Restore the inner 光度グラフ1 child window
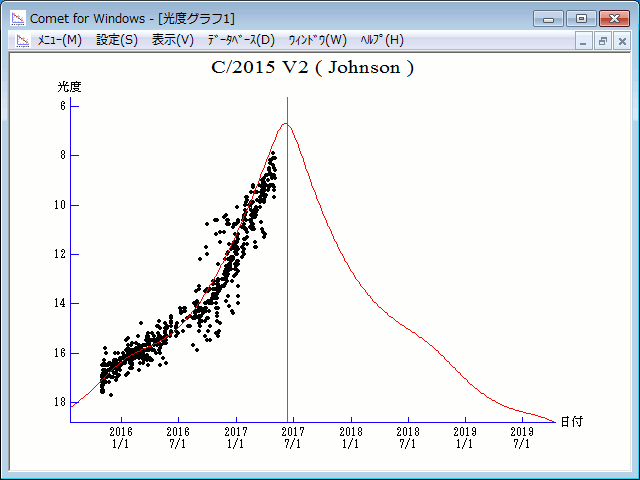The width and height of the screenshot is (640, 480). point(603,41)
